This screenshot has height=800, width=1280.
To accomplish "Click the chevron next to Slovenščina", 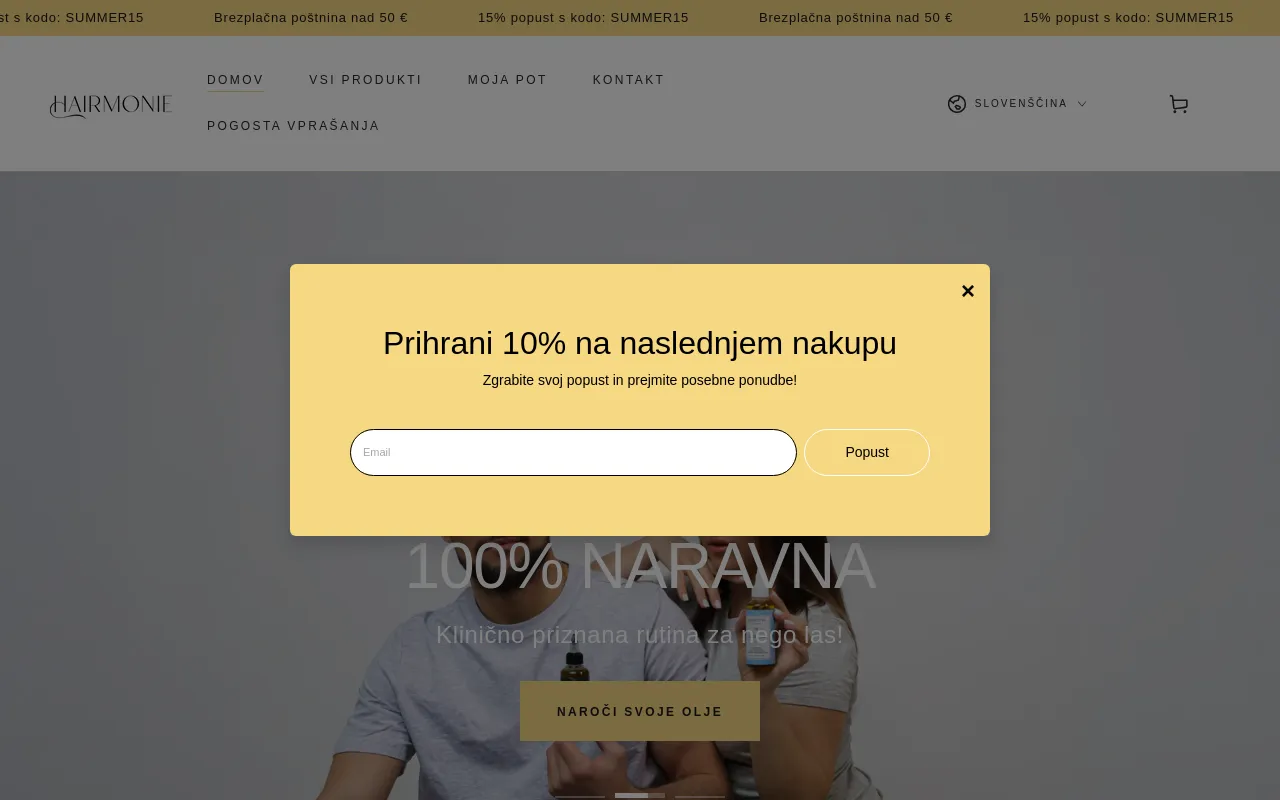I will 1082,104.
